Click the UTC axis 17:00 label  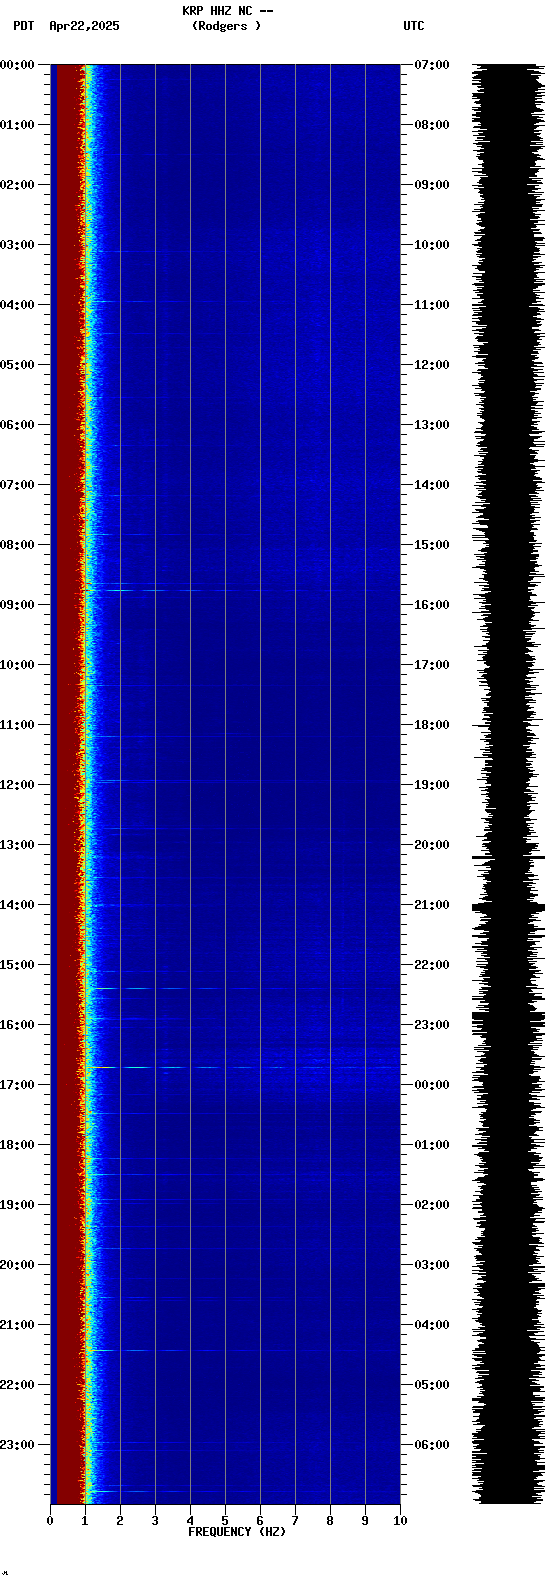(x=432, y=665)
